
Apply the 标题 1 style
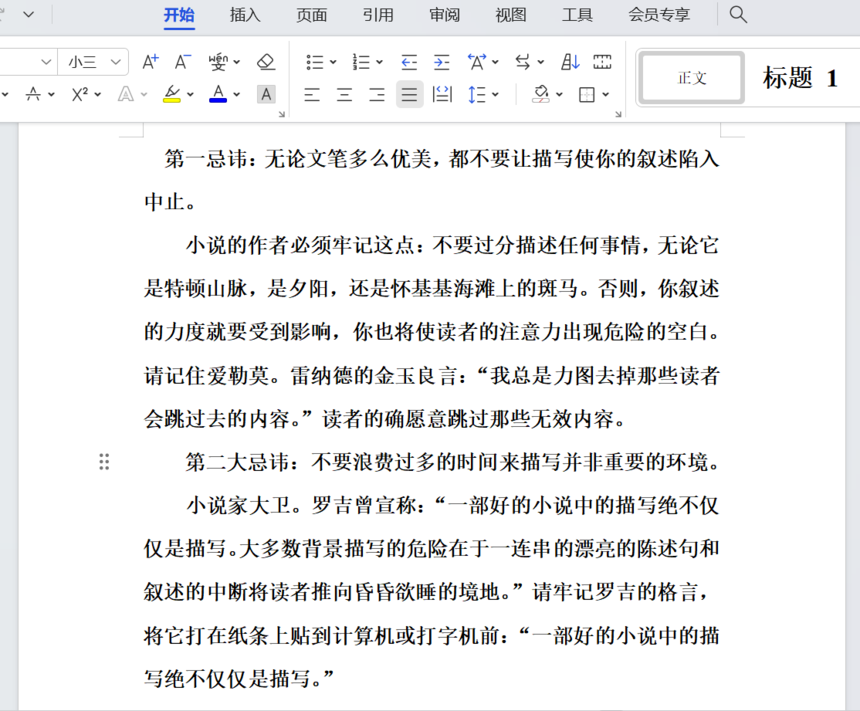pos(800,78)
